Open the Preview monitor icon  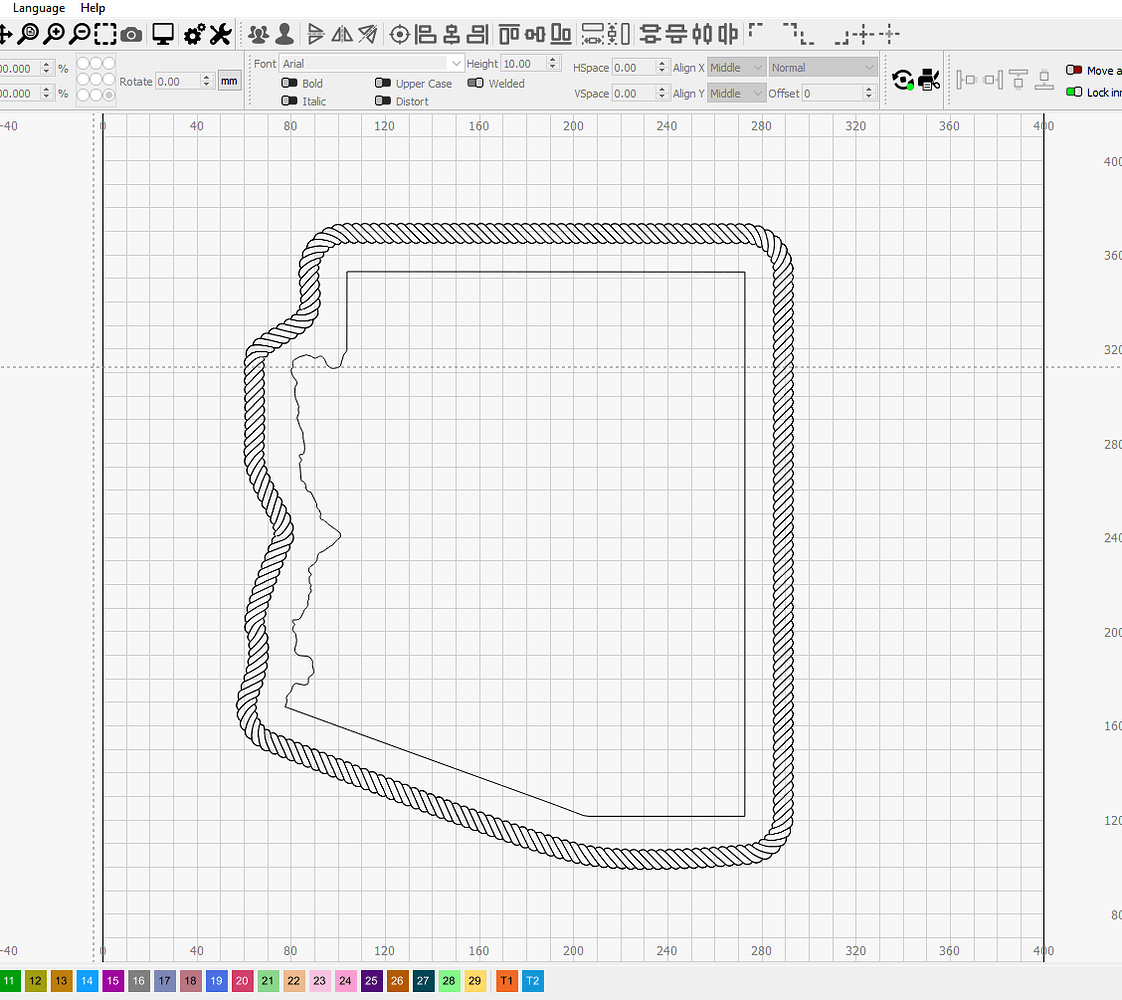click(163, 34)
